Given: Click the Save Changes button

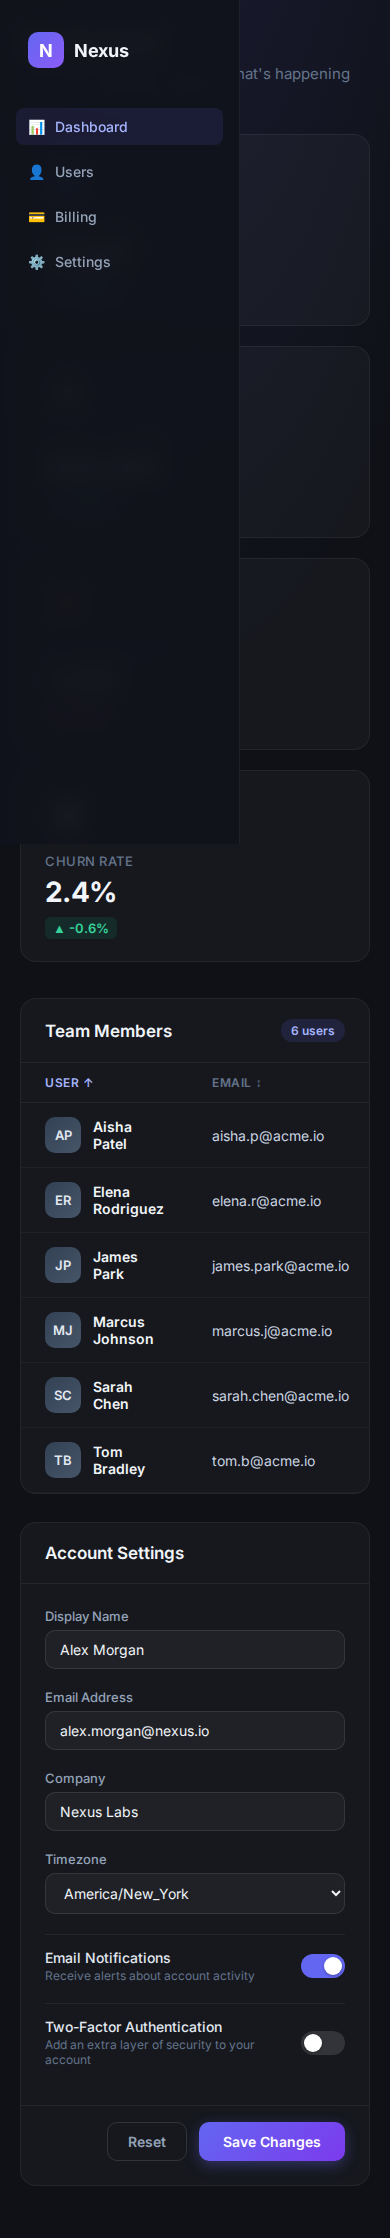Looking at the screenshot, I should click(272, 2141).
